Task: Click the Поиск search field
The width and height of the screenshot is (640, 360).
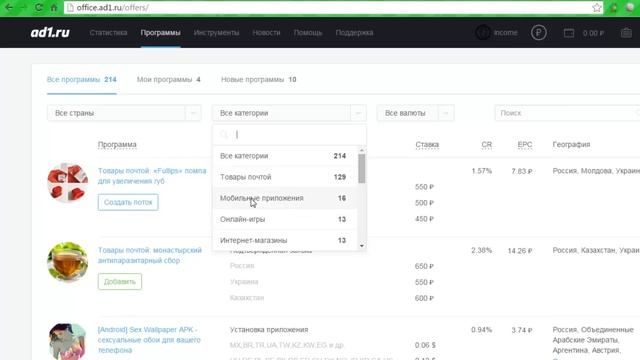Action: click(x=567, y=113)
